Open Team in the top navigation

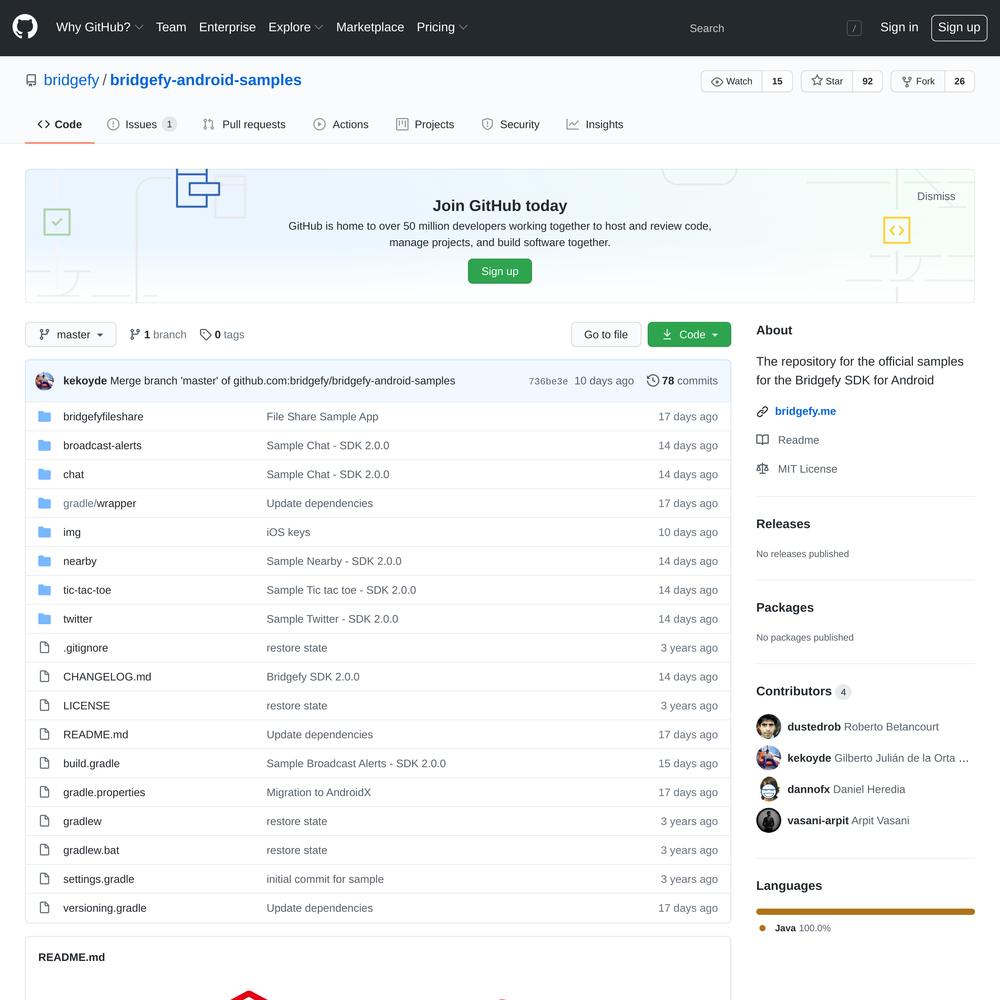pyautogui.click(x=171, y=27)
